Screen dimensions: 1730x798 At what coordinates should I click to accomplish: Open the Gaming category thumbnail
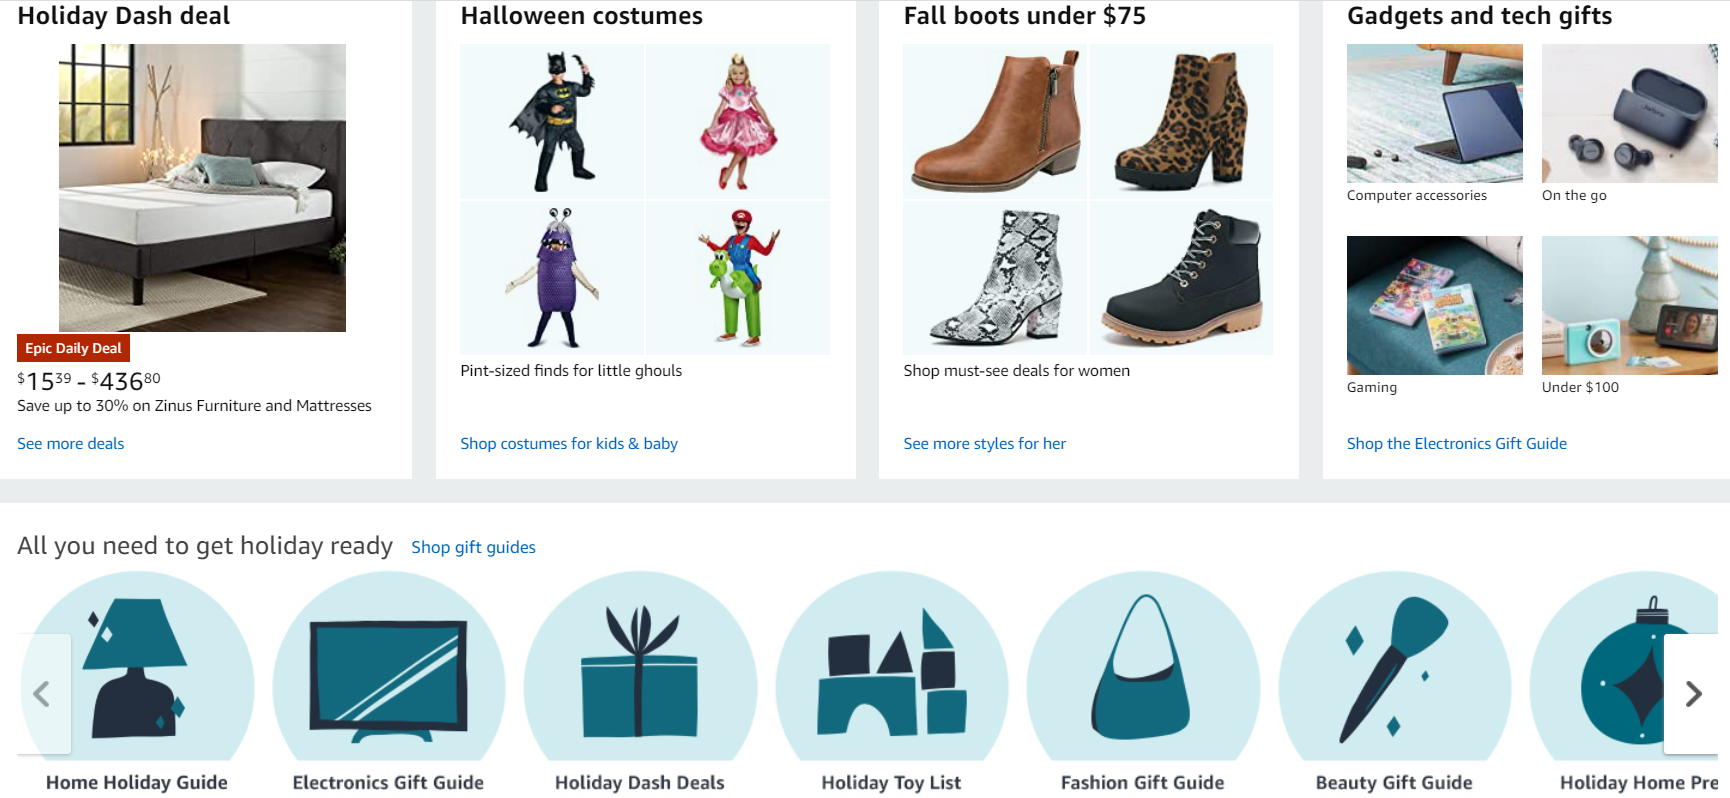point(1434,306)
